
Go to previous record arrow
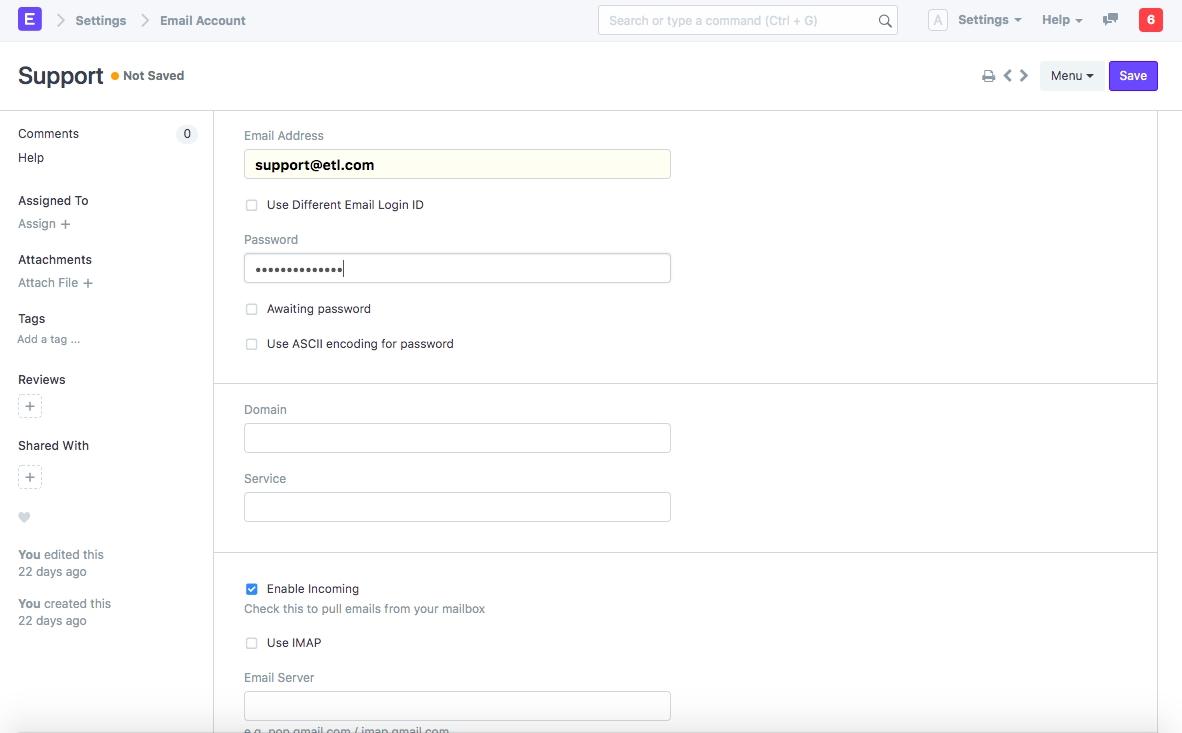click(x=1008, y=76)
